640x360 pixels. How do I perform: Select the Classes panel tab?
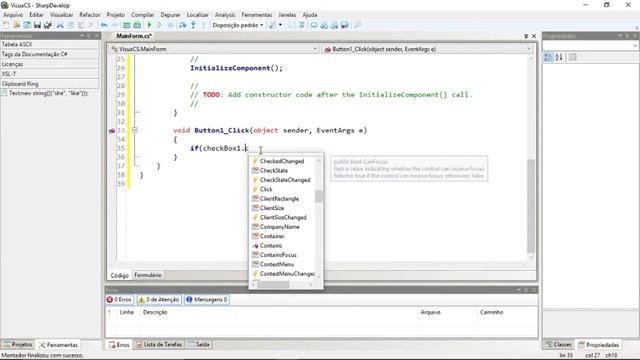coord(558,344)
